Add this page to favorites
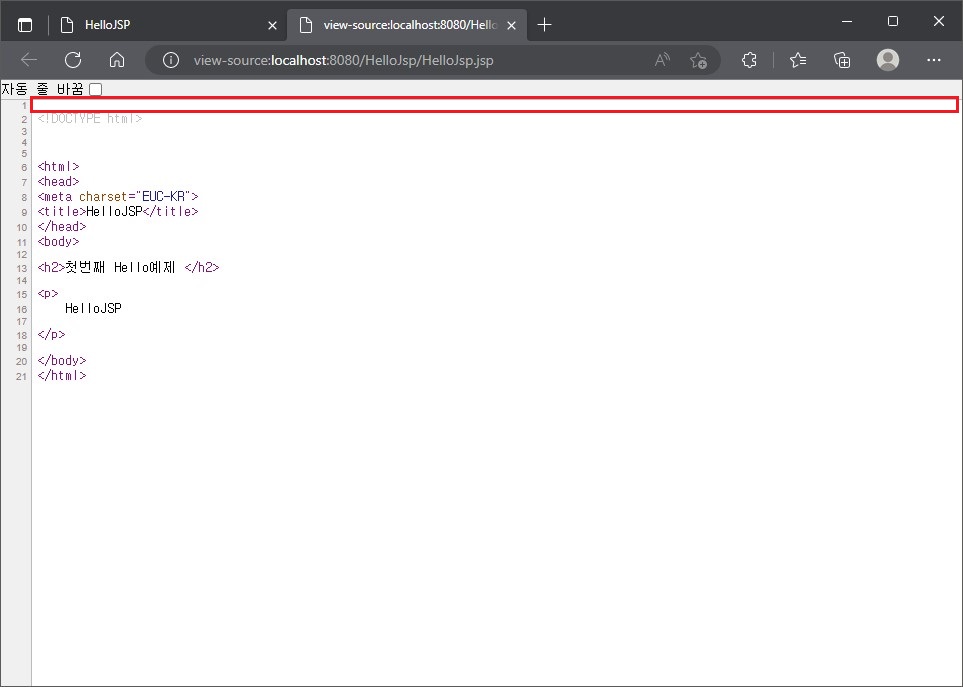Screen dimensions: 963x687 pos(698,60)
